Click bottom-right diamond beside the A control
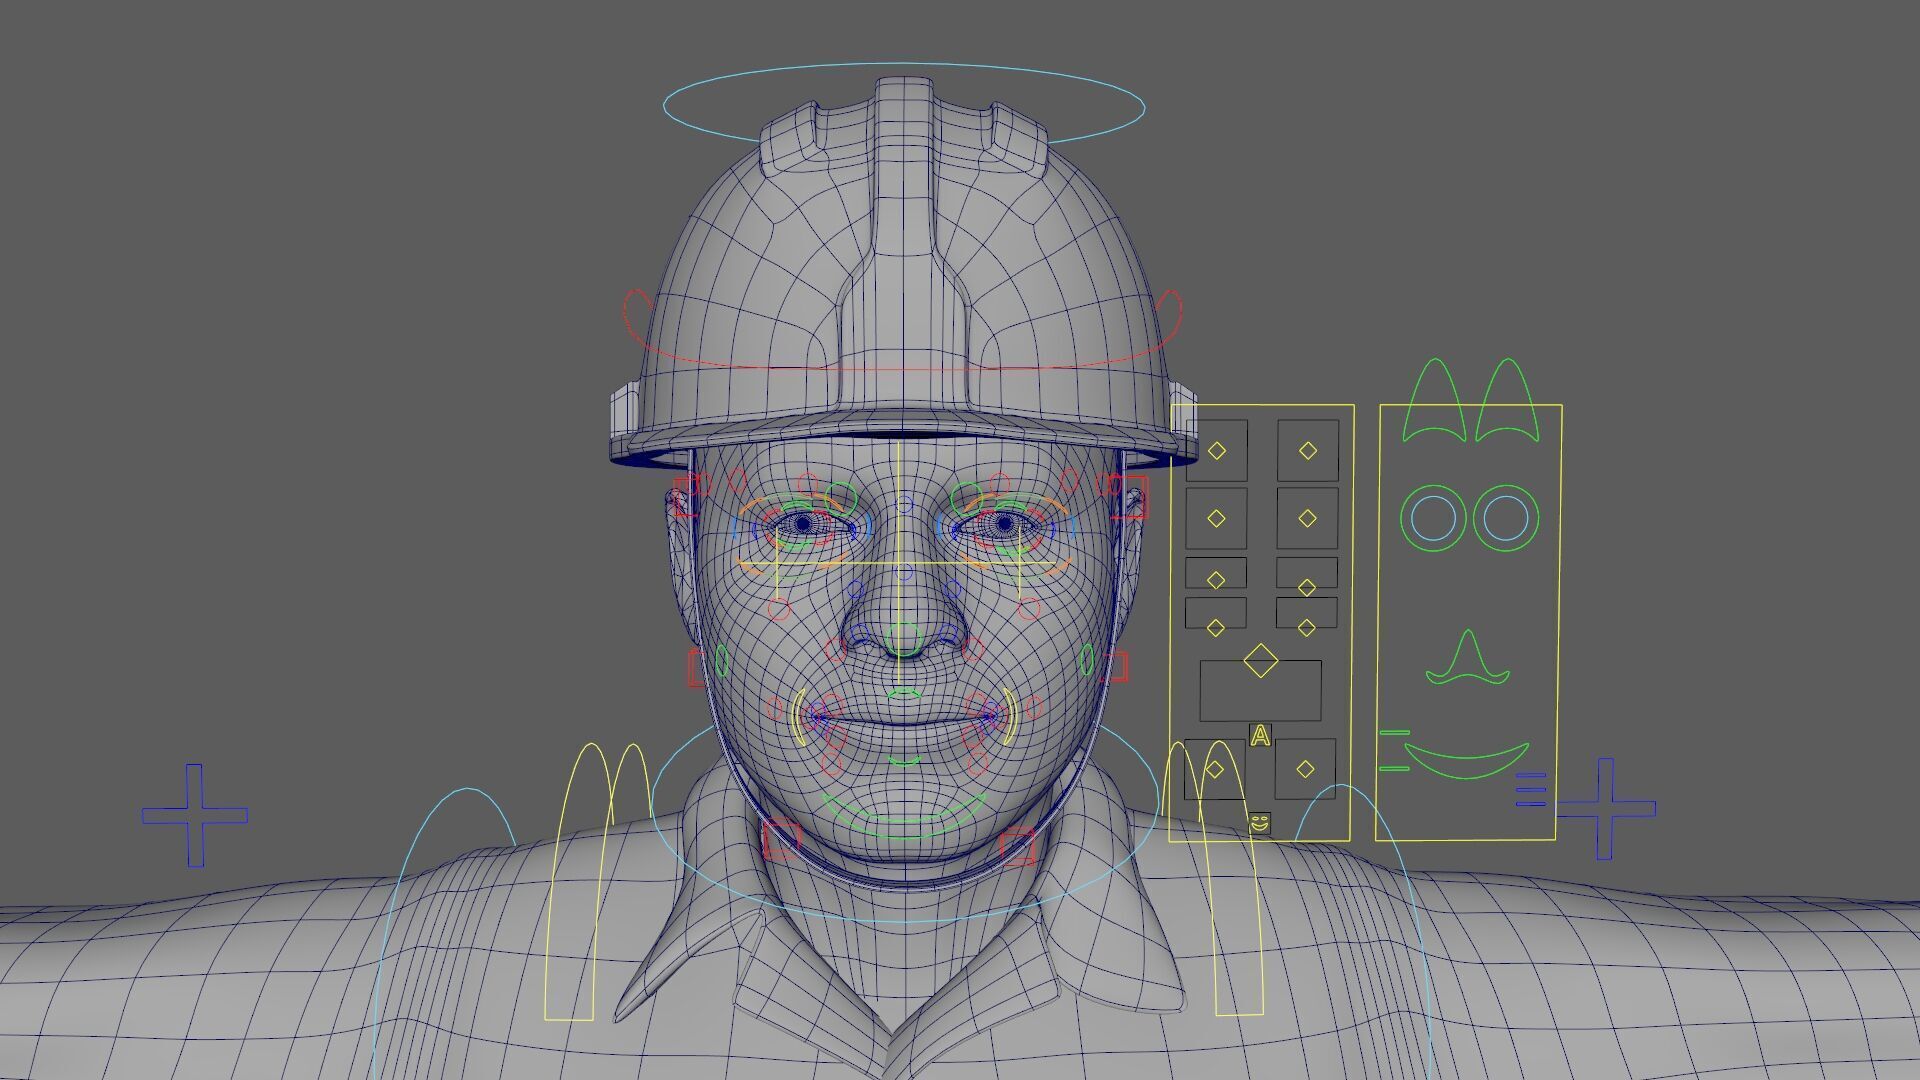The image size is (1920, 1080). pos(1305,769)
